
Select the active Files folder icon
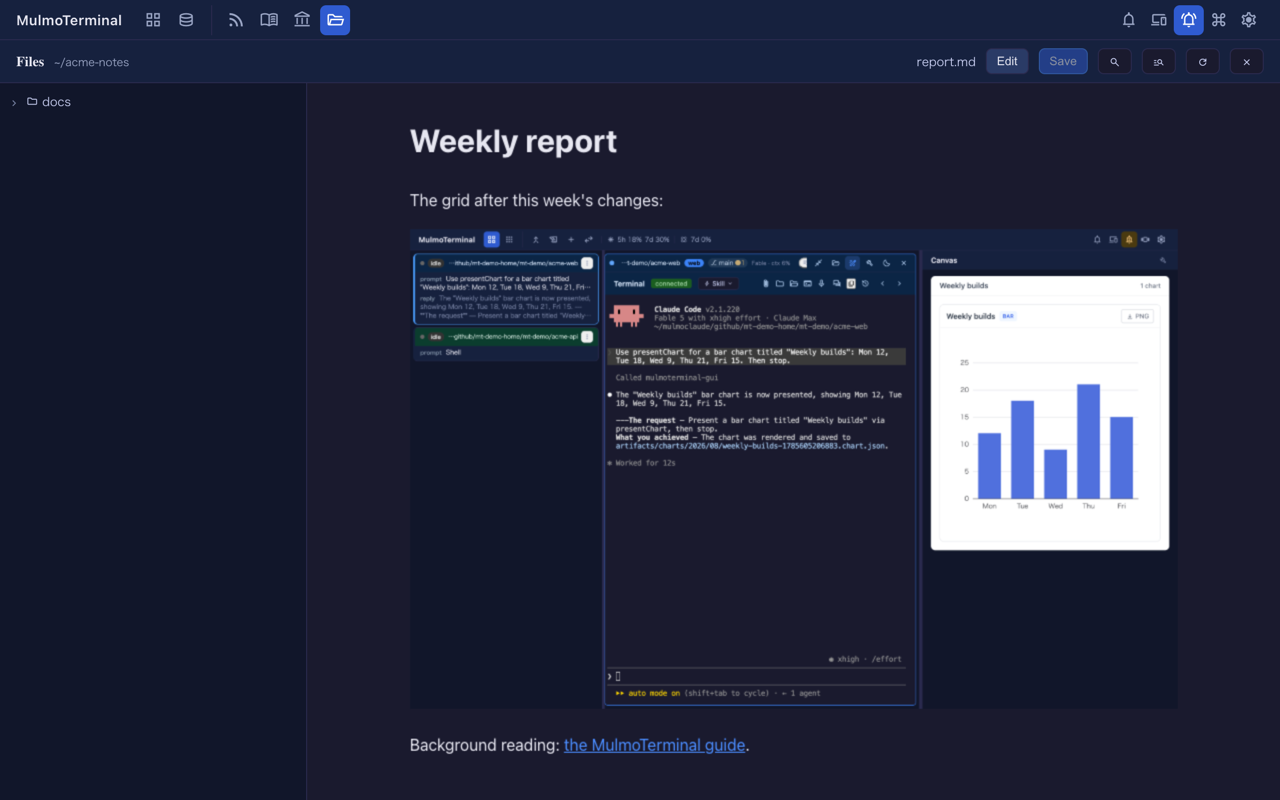[335, 20]
